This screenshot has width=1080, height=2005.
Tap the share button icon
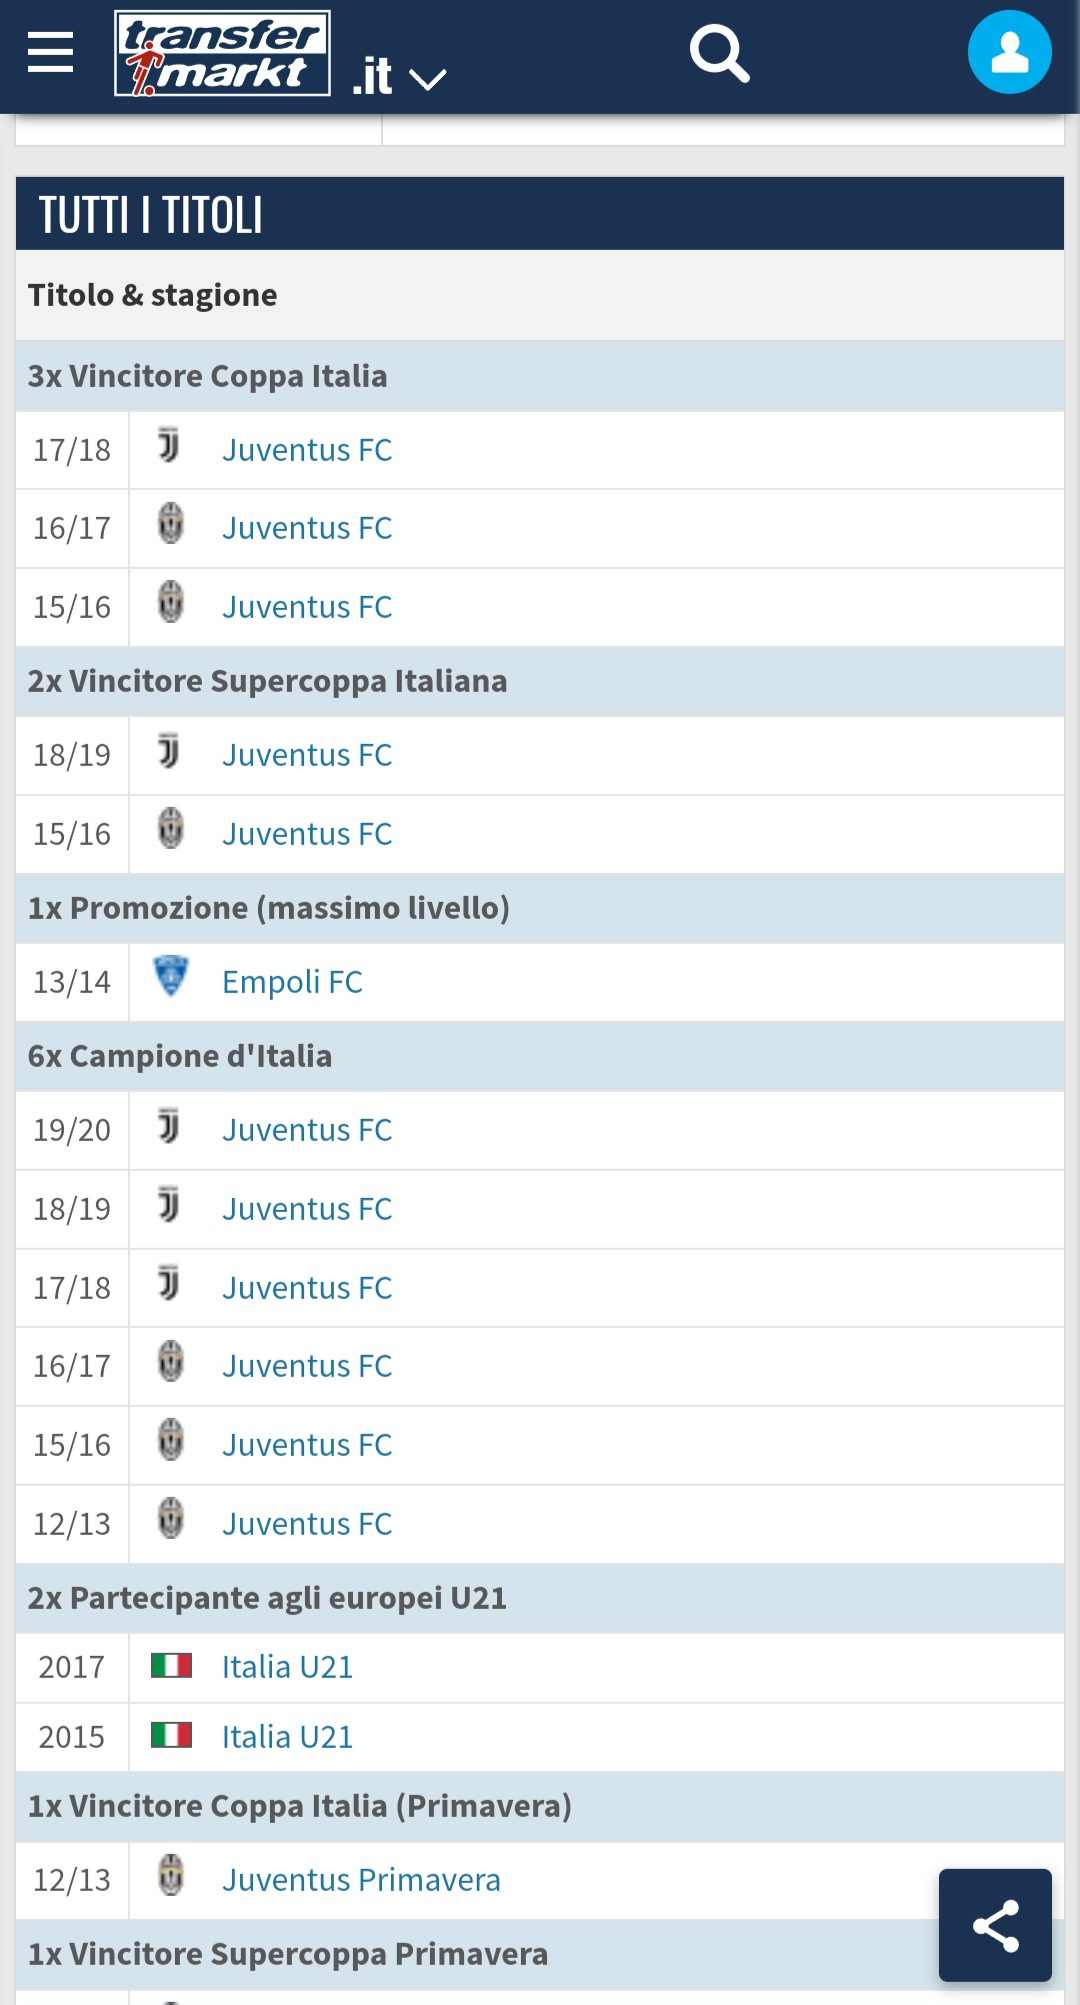995,1925
